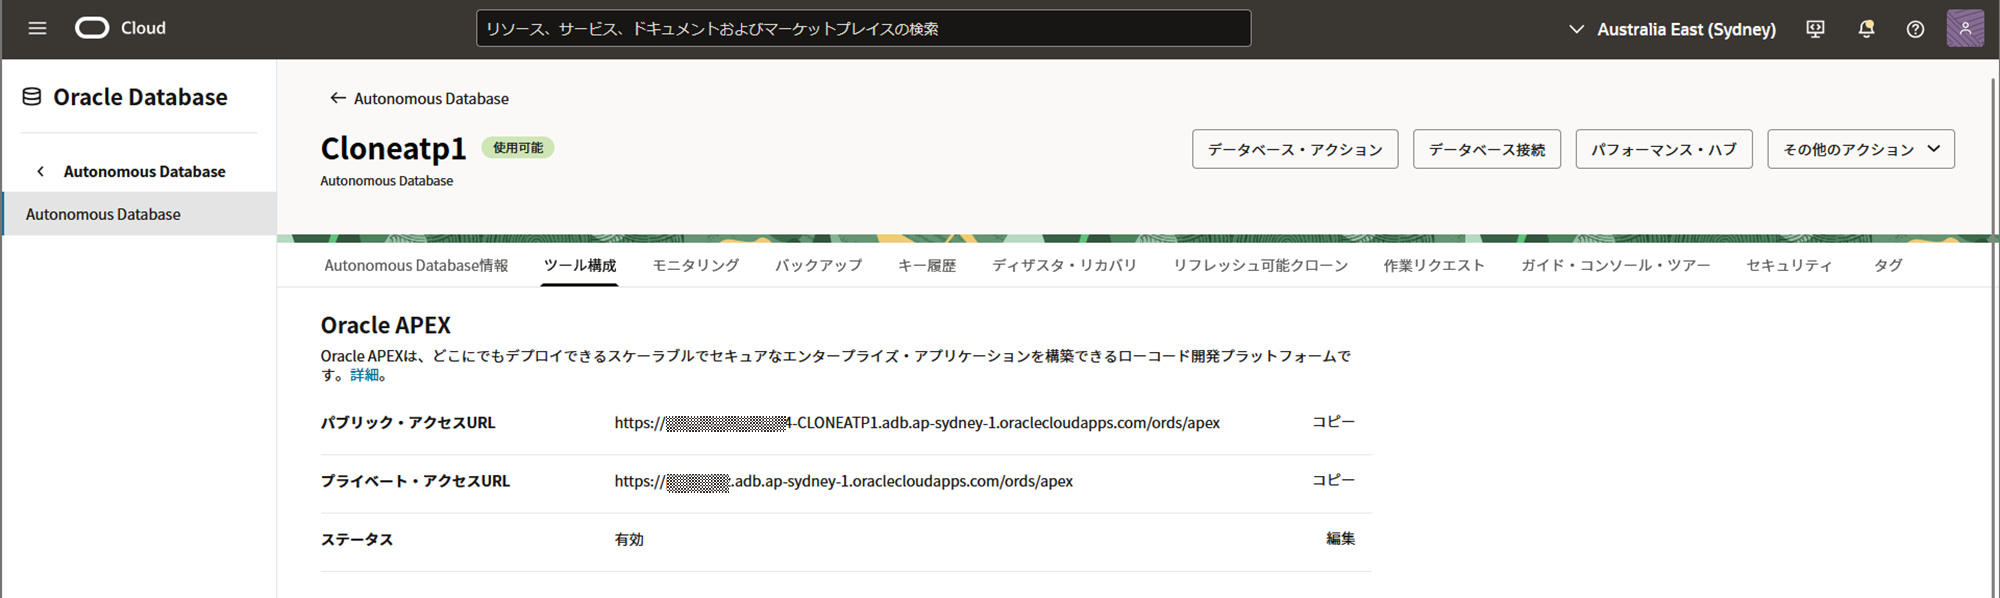Click the Autonomous Database sidebar header
Viewport: 2000px width, 598px height.
pyautogui.click(x=144, y=172)
